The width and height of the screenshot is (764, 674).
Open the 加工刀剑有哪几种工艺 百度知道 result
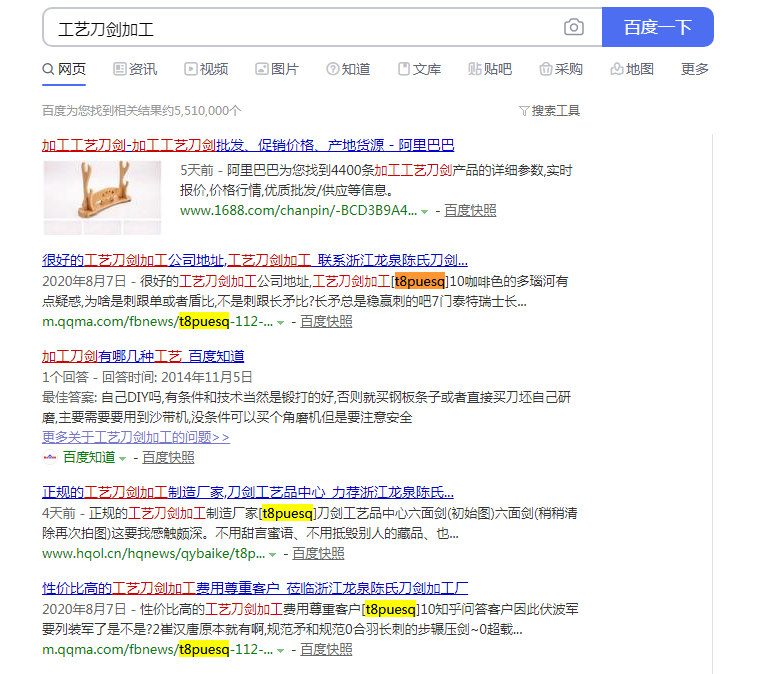(x=143, y=356)
